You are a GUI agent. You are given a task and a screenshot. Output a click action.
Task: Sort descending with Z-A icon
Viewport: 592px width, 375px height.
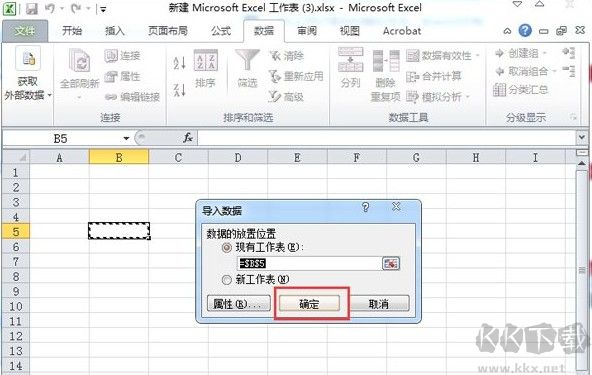pos(179,90)
